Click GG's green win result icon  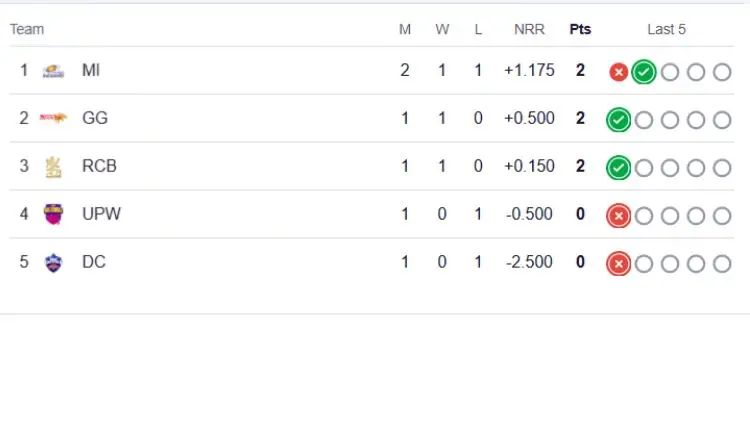pos(619,120)
